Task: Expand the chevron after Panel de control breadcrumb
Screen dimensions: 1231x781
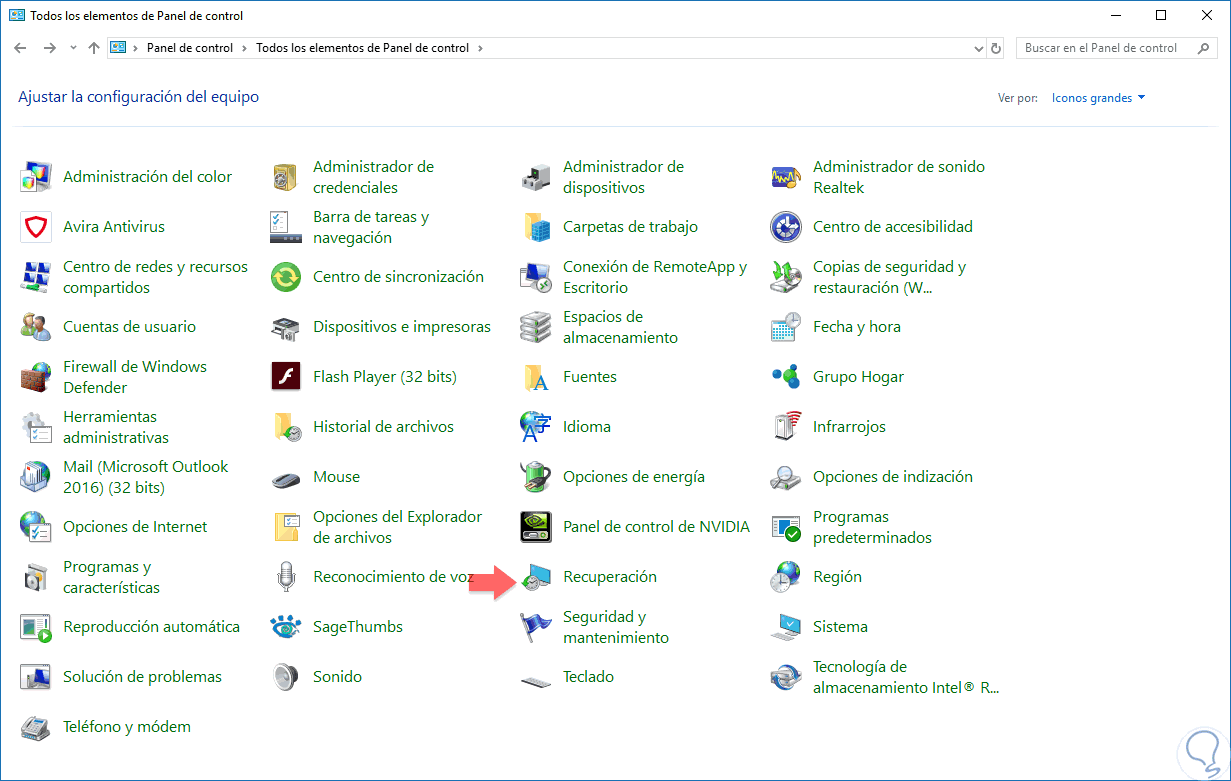Action: click(x=242, y=48)
